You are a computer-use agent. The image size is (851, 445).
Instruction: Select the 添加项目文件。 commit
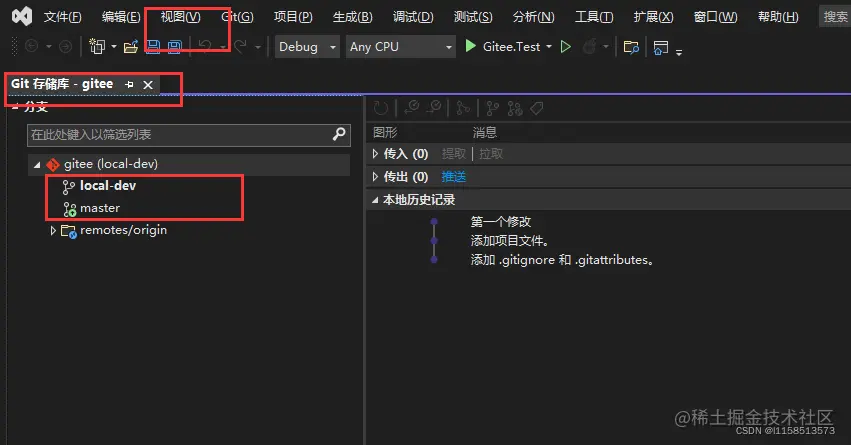coord(510,241)
